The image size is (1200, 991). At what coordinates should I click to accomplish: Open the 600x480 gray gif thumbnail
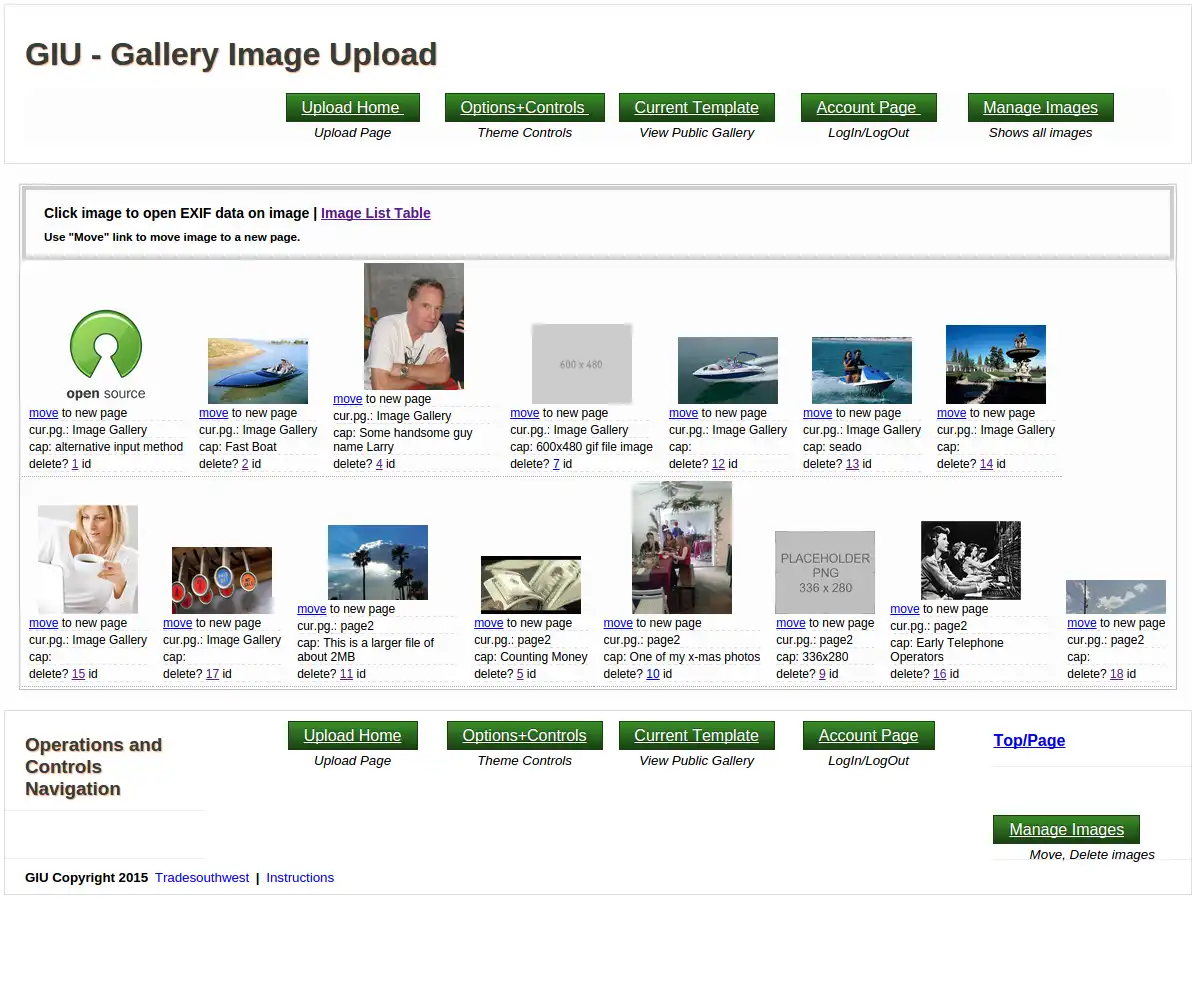(x=582, y=364)
